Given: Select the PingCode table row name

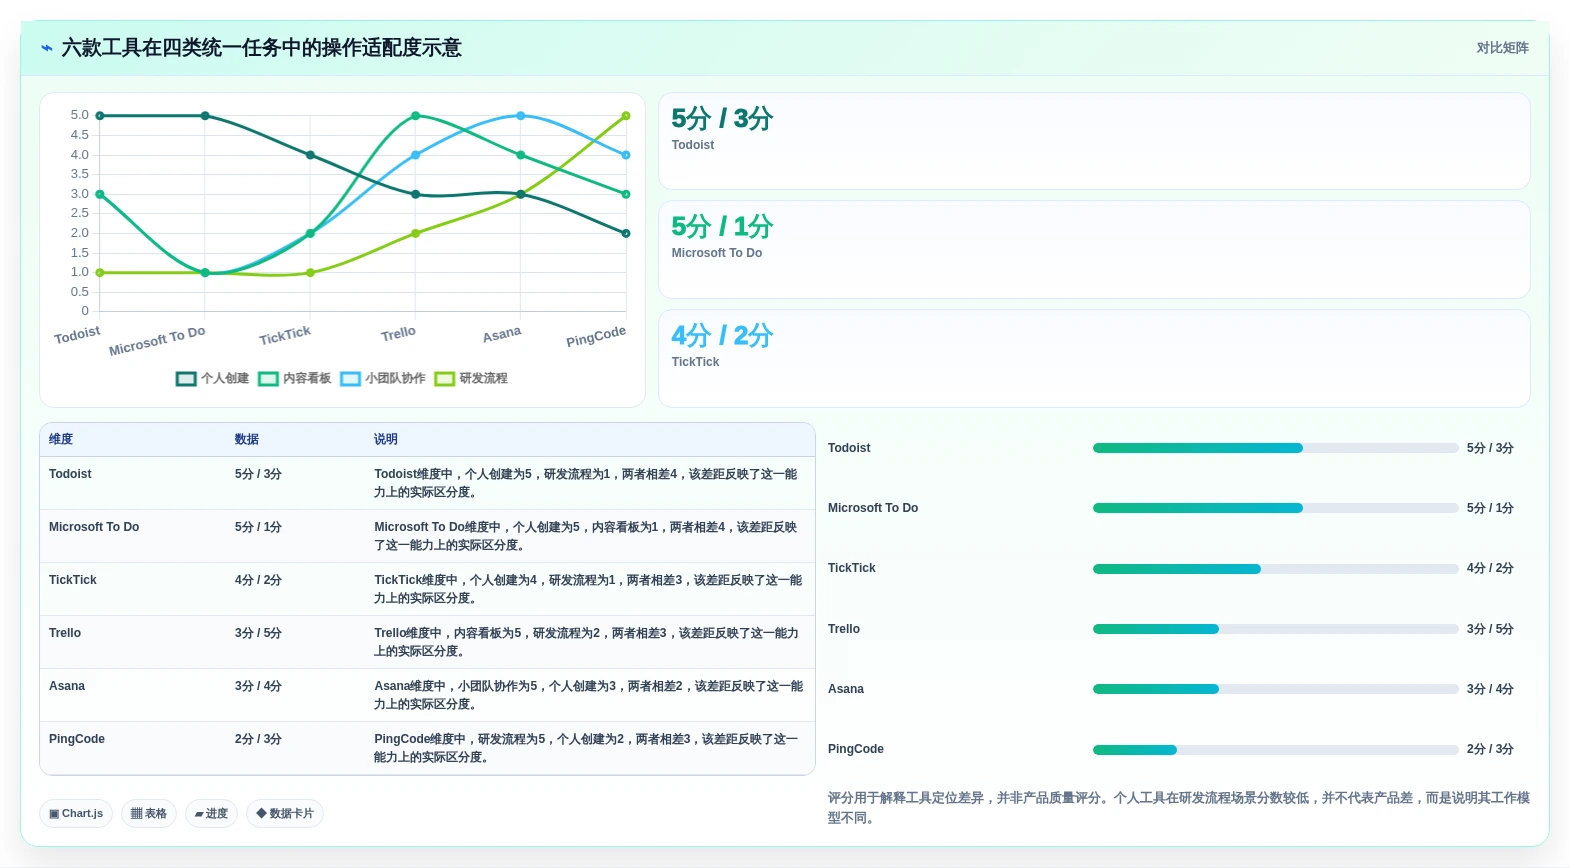Looking at the screenshot, I should (x=77, y=739).
